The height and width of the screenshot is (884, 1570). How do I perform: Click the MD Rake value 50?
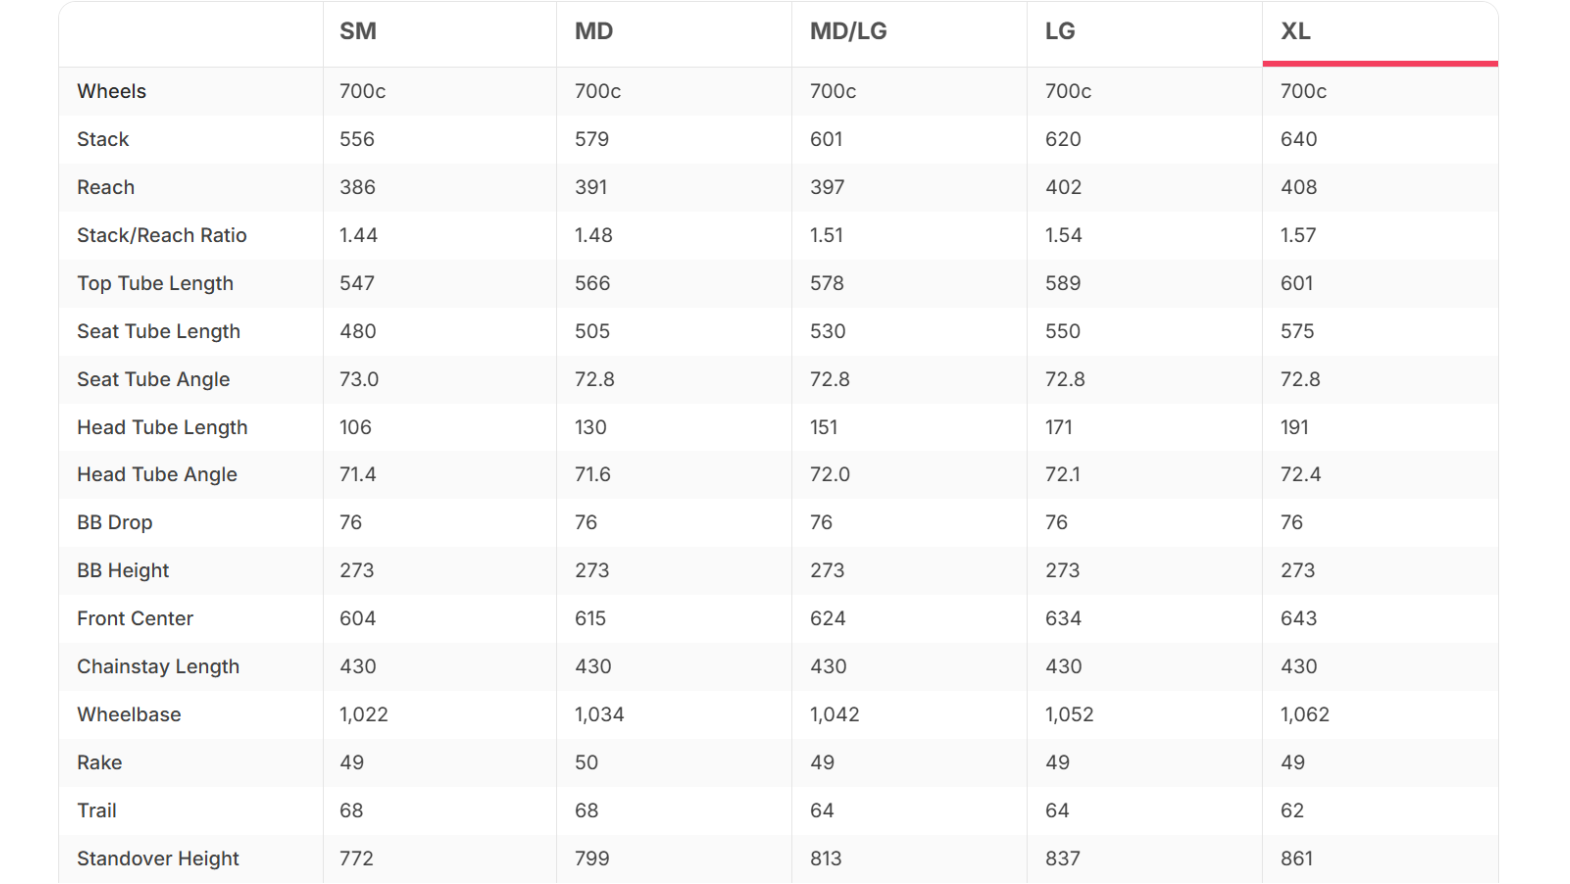pyautogui.click(x=586, y=762)
